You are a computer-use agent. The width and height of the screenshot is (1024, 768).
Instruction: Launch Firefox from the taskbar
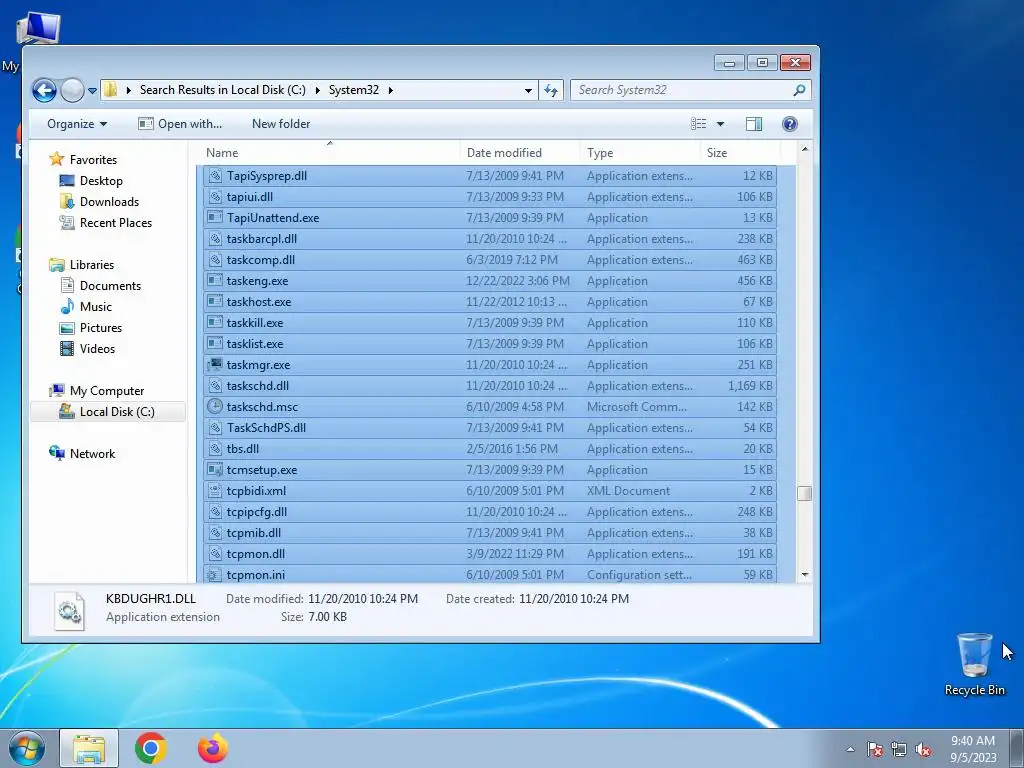[x=213, y=748]
